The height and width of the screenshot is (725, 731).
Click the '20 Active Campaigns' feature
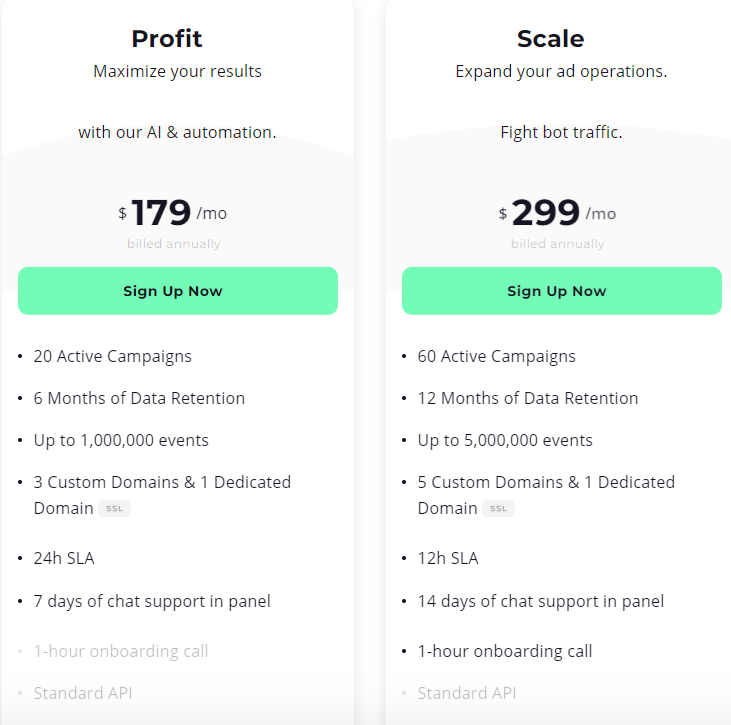[113, 356]
